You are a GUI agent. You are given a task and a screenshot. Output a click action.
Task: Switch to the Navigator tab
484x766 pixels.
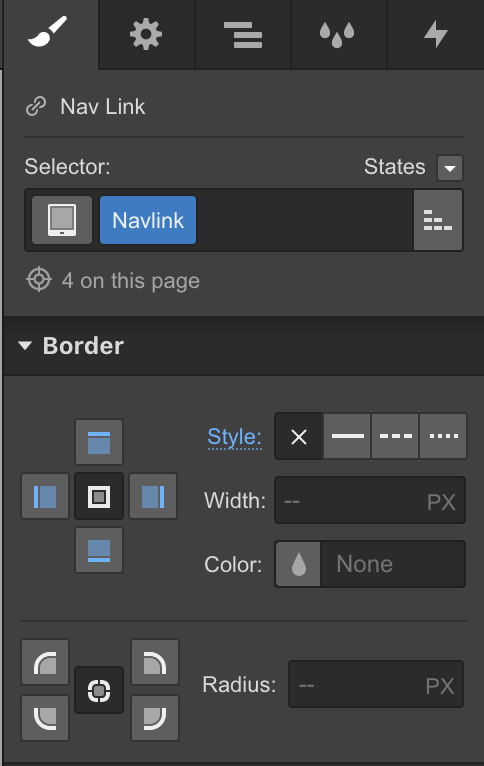(243, 34)
